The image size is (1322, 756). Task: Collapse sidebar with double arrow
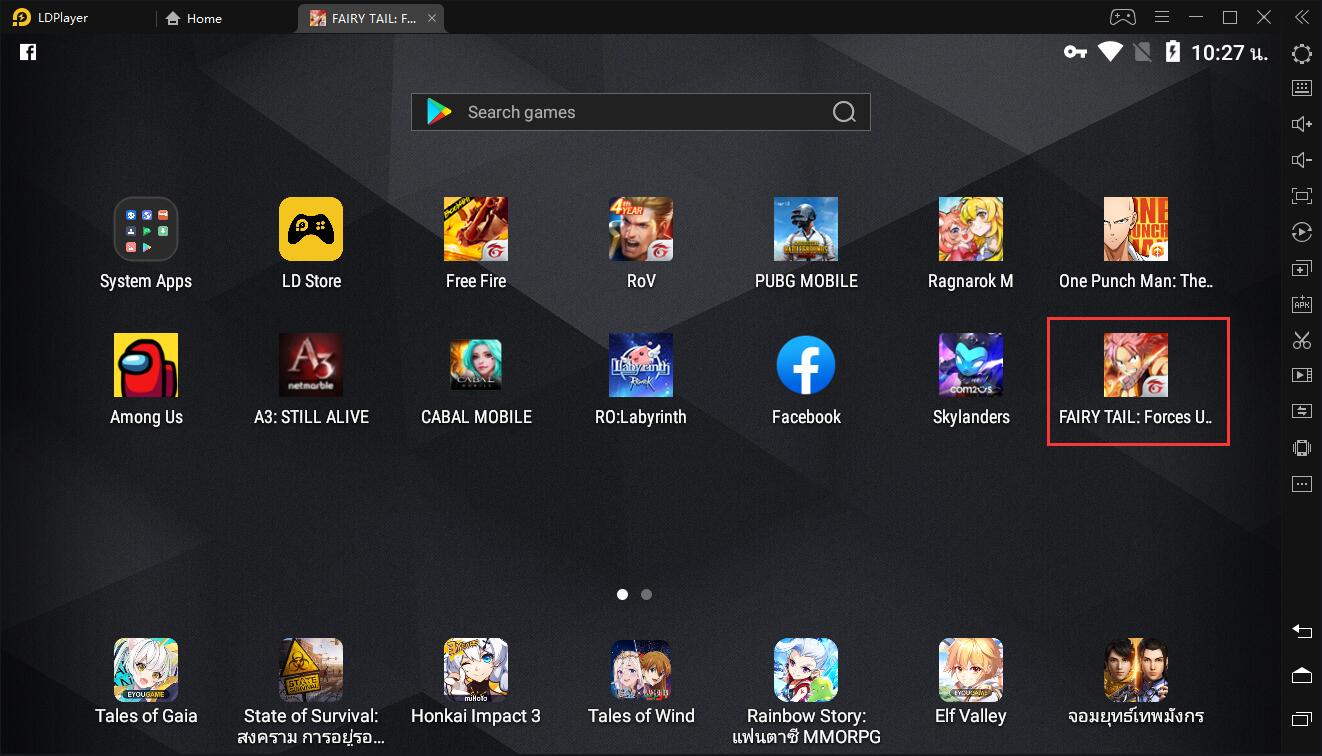coord(1301,17)
